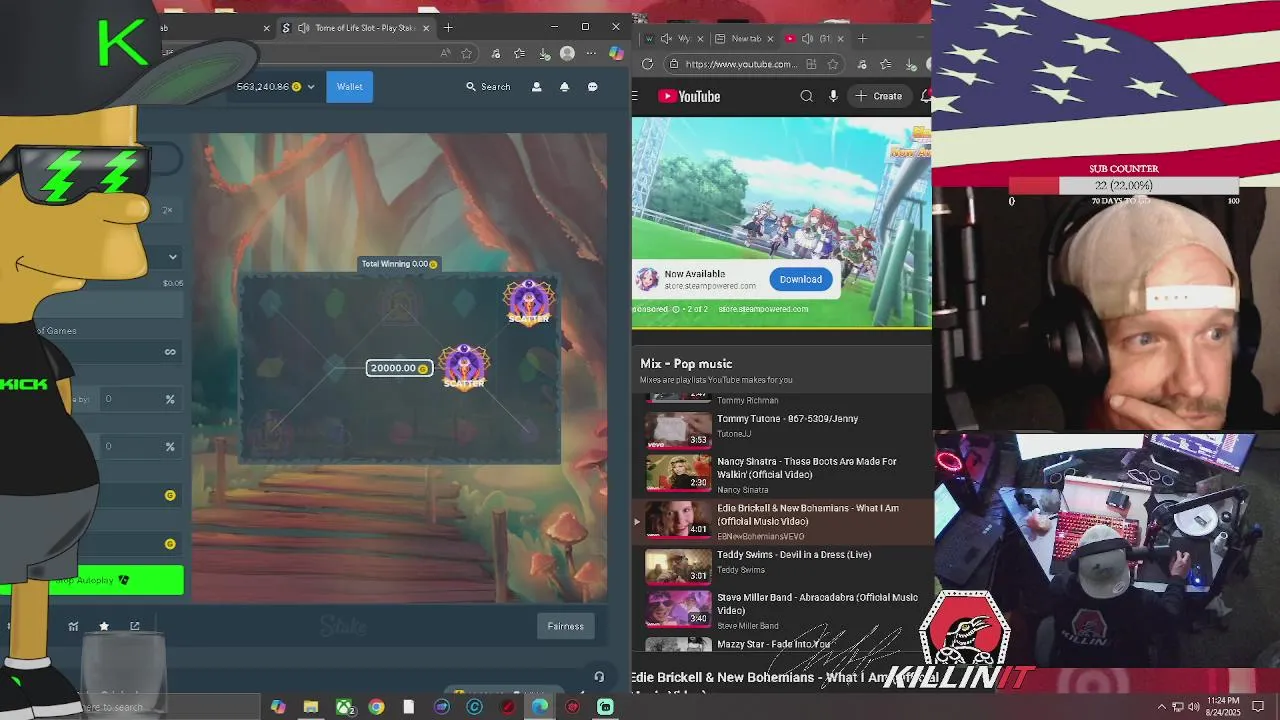1280x720 pixels.
Task: Close the Tome of Life Slot tab
Action: click(x=426, y=28)
